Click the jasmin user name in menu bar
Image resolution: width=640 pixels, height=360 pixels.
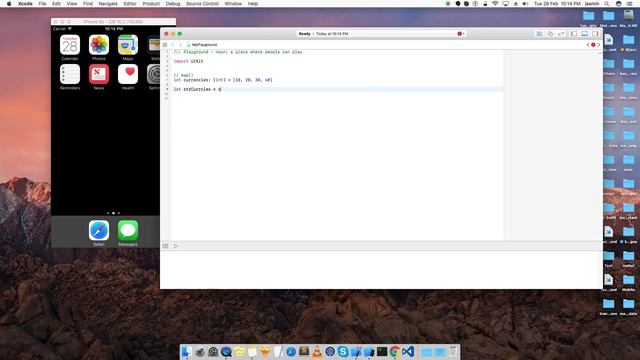[592, 4]
